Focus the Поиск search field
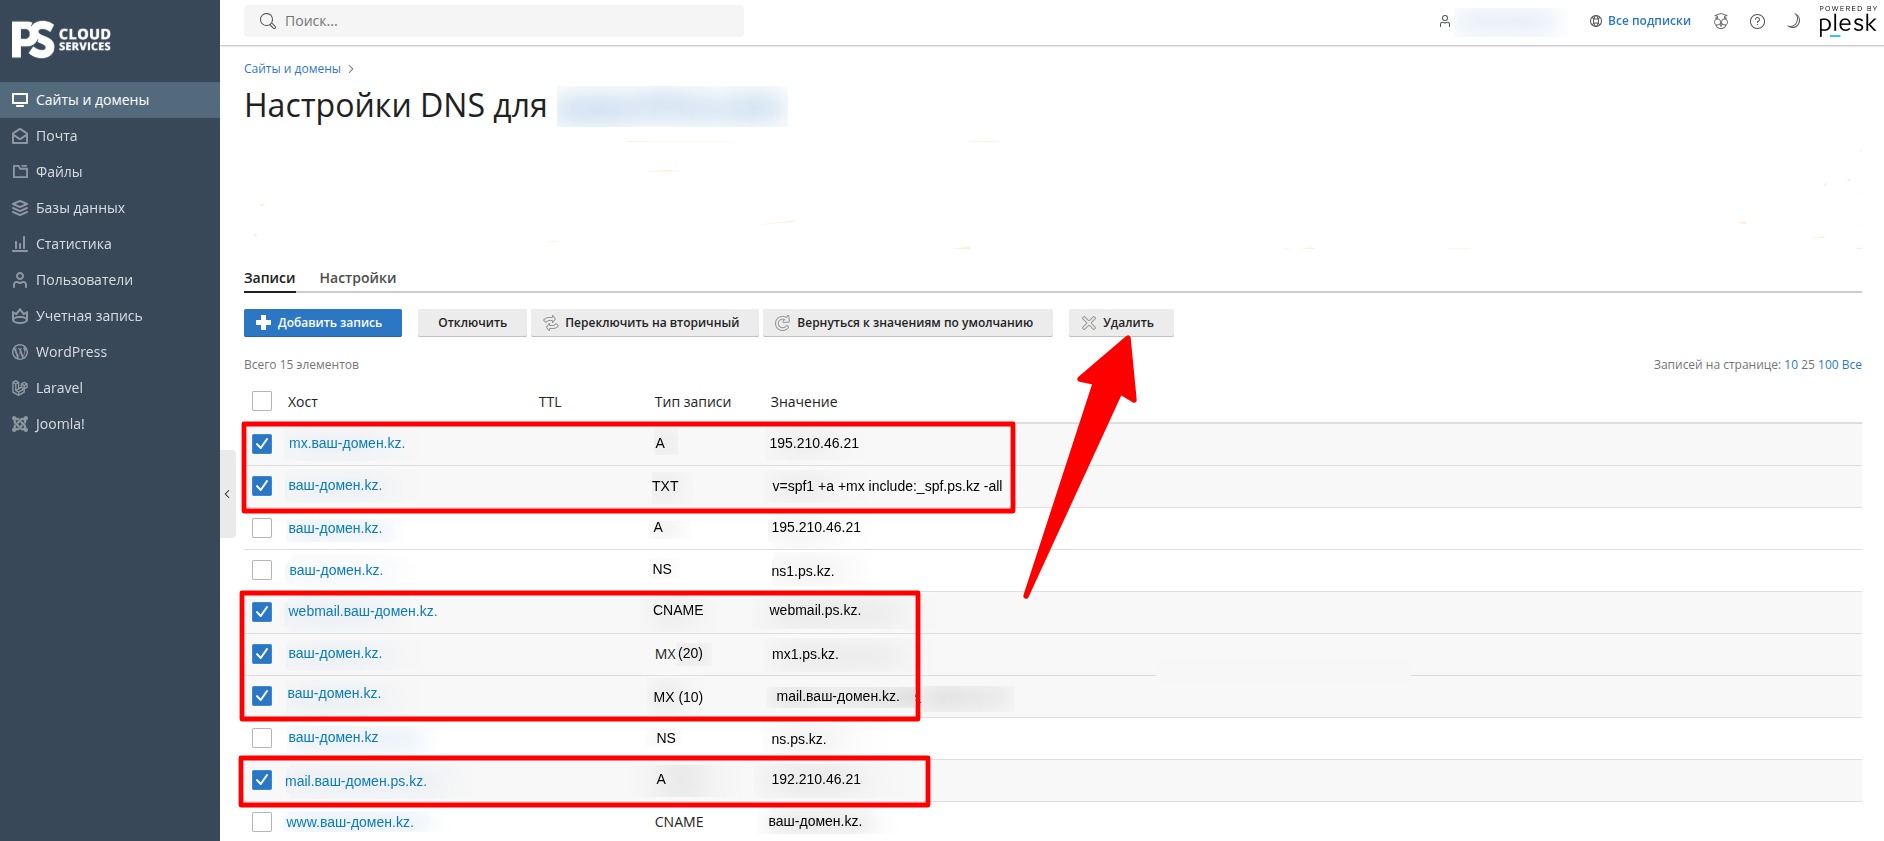 [x=494, y=21]
